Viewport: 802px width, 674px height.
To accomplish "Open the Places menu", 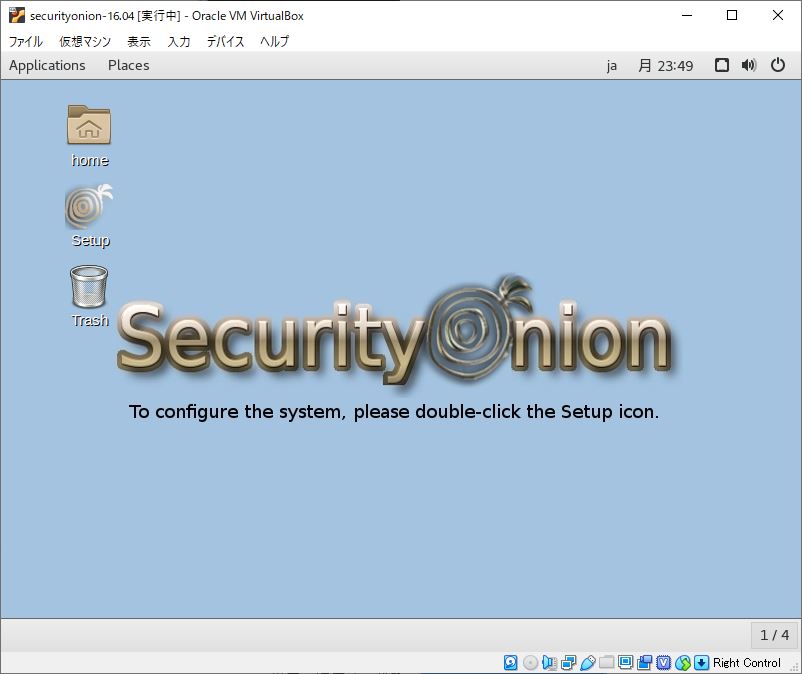I will [x=128, y=65].
